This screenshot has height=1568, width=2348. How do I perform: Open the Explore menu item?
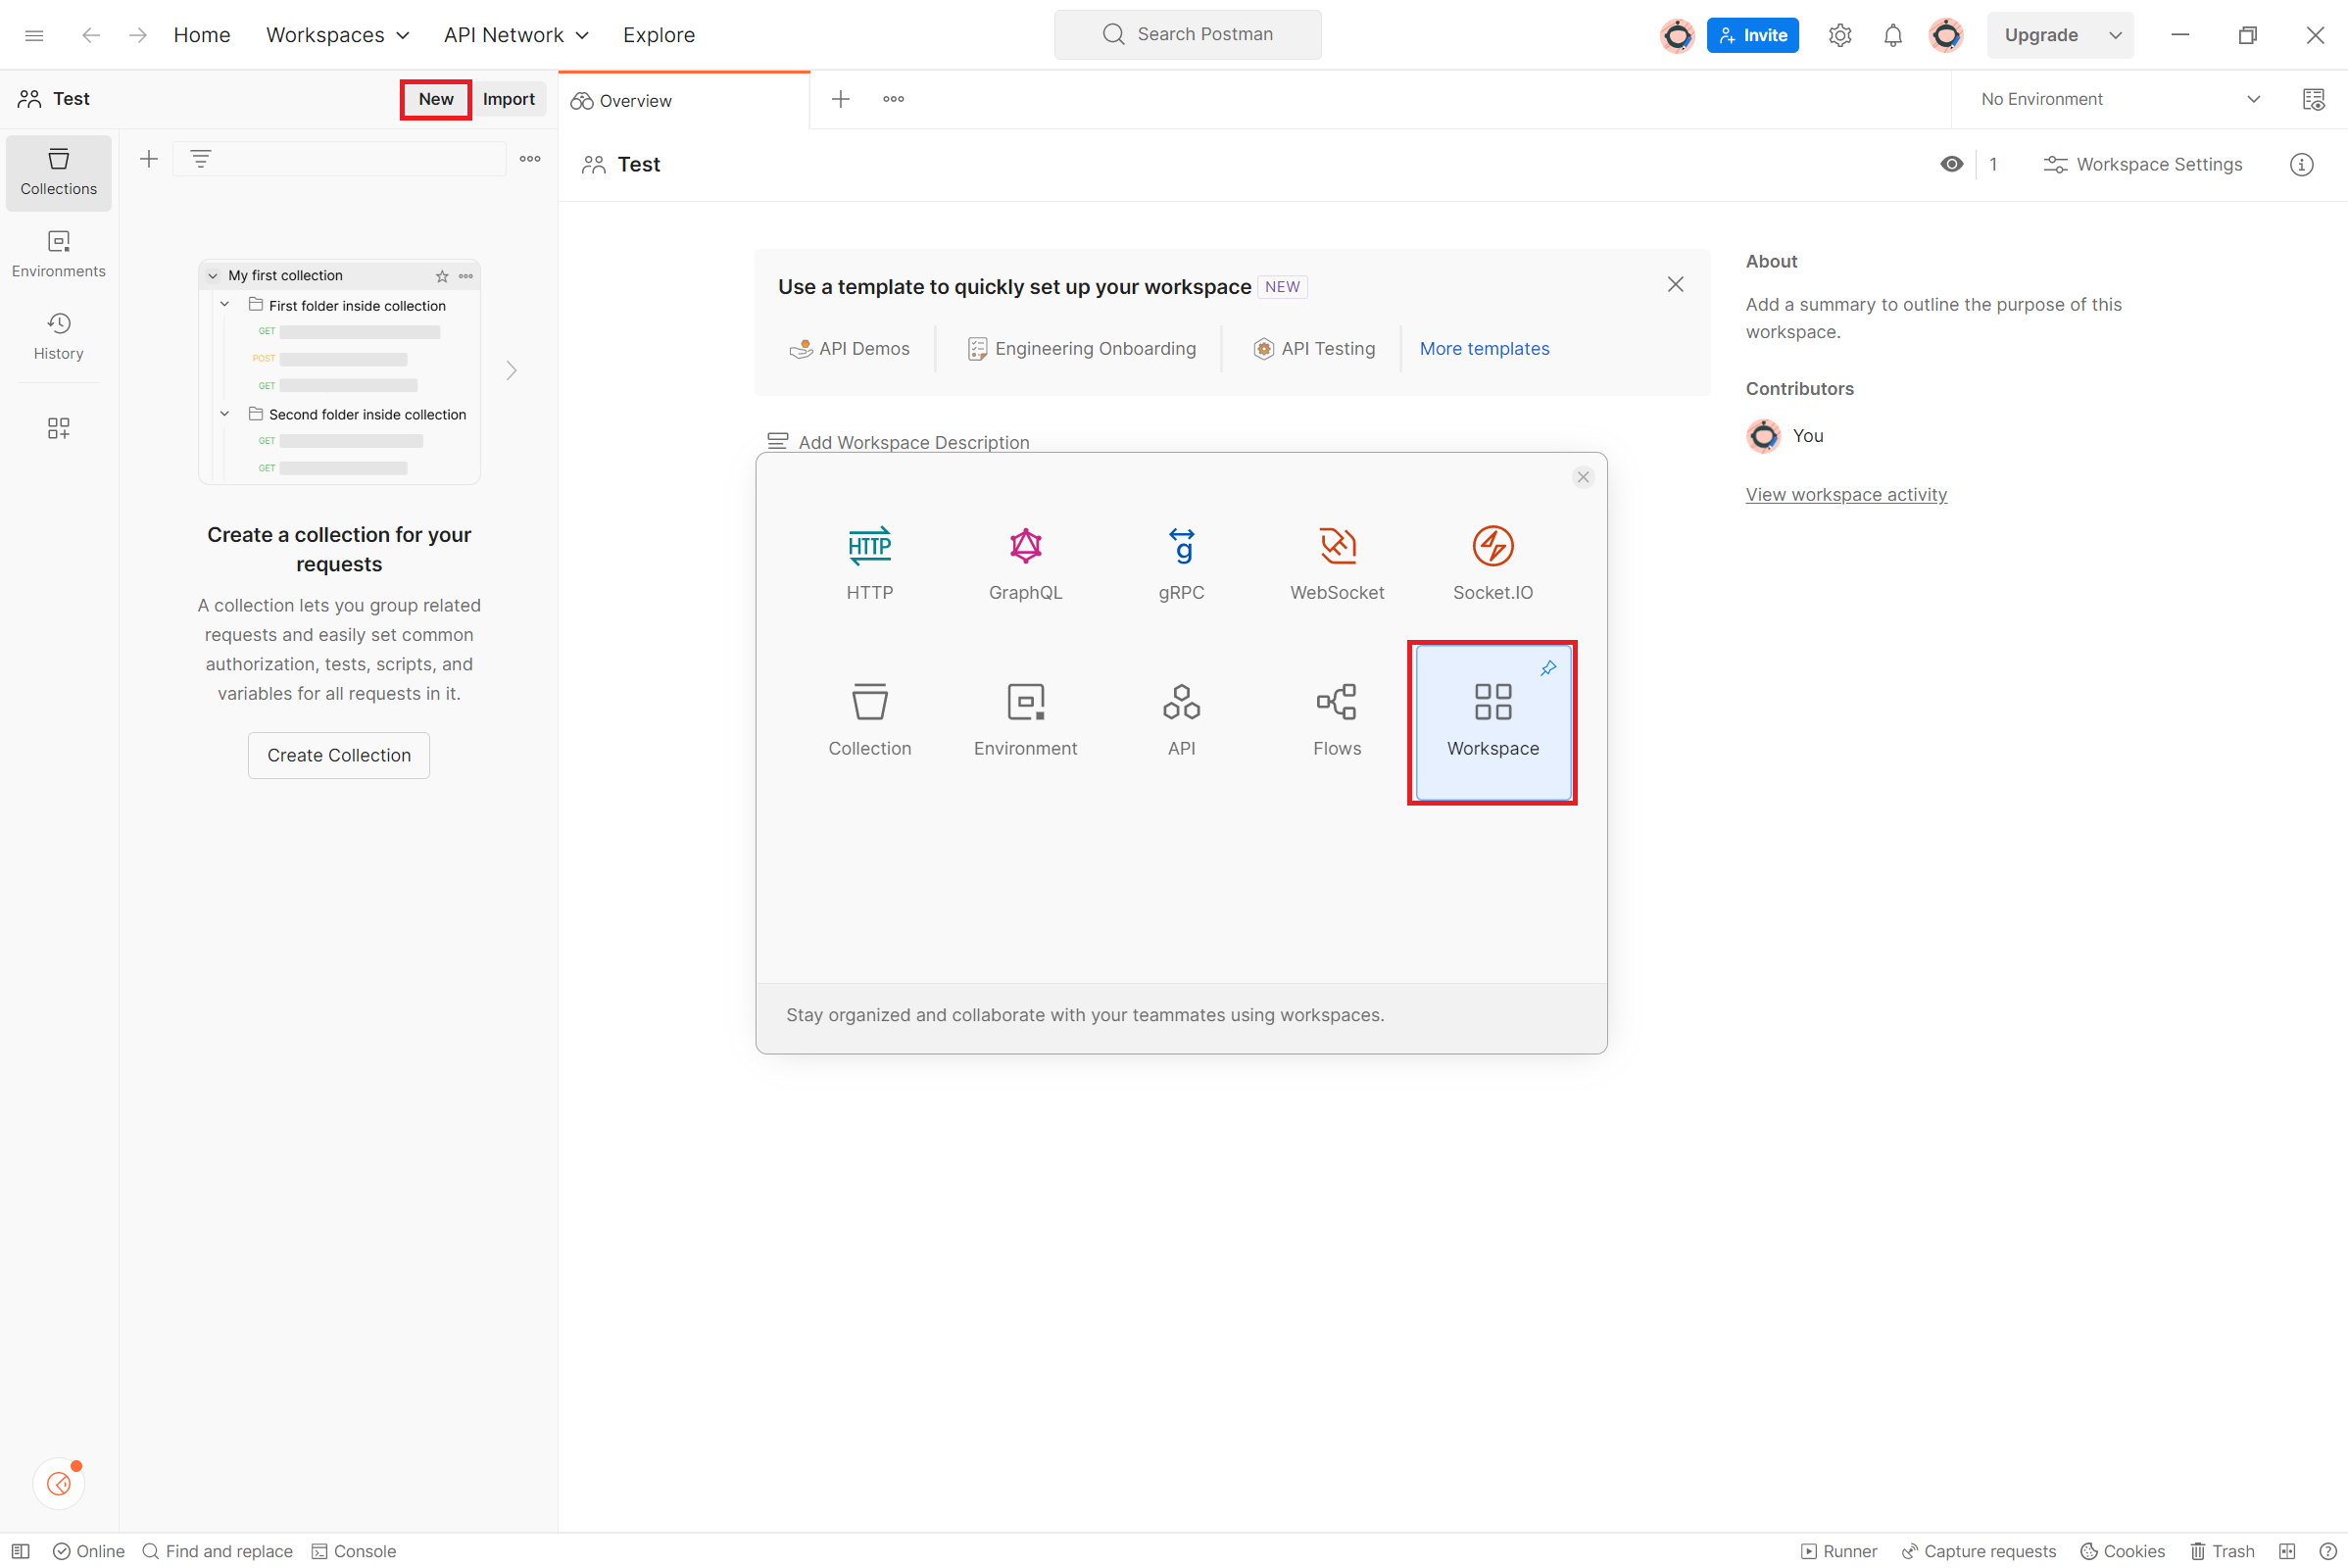pos(658,35)
